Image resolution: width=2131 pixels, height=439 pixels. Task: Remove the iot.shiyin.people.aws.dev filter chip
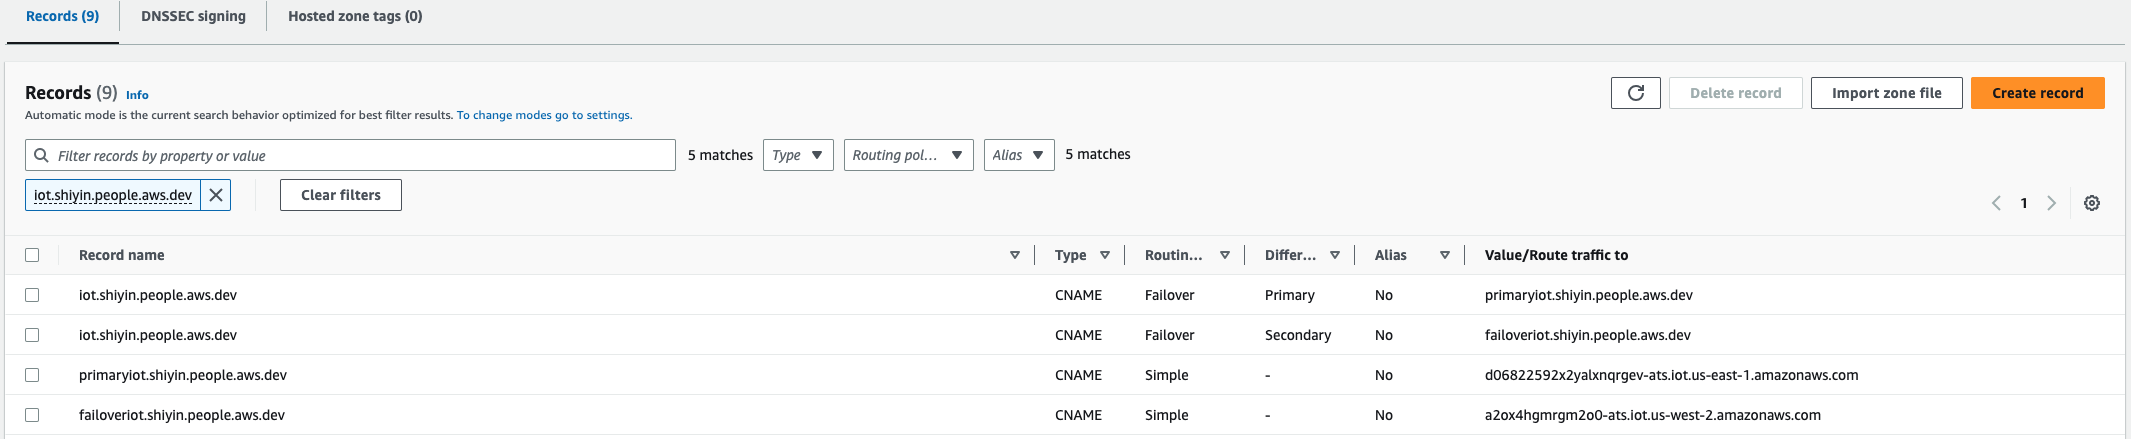coord(216,195)
